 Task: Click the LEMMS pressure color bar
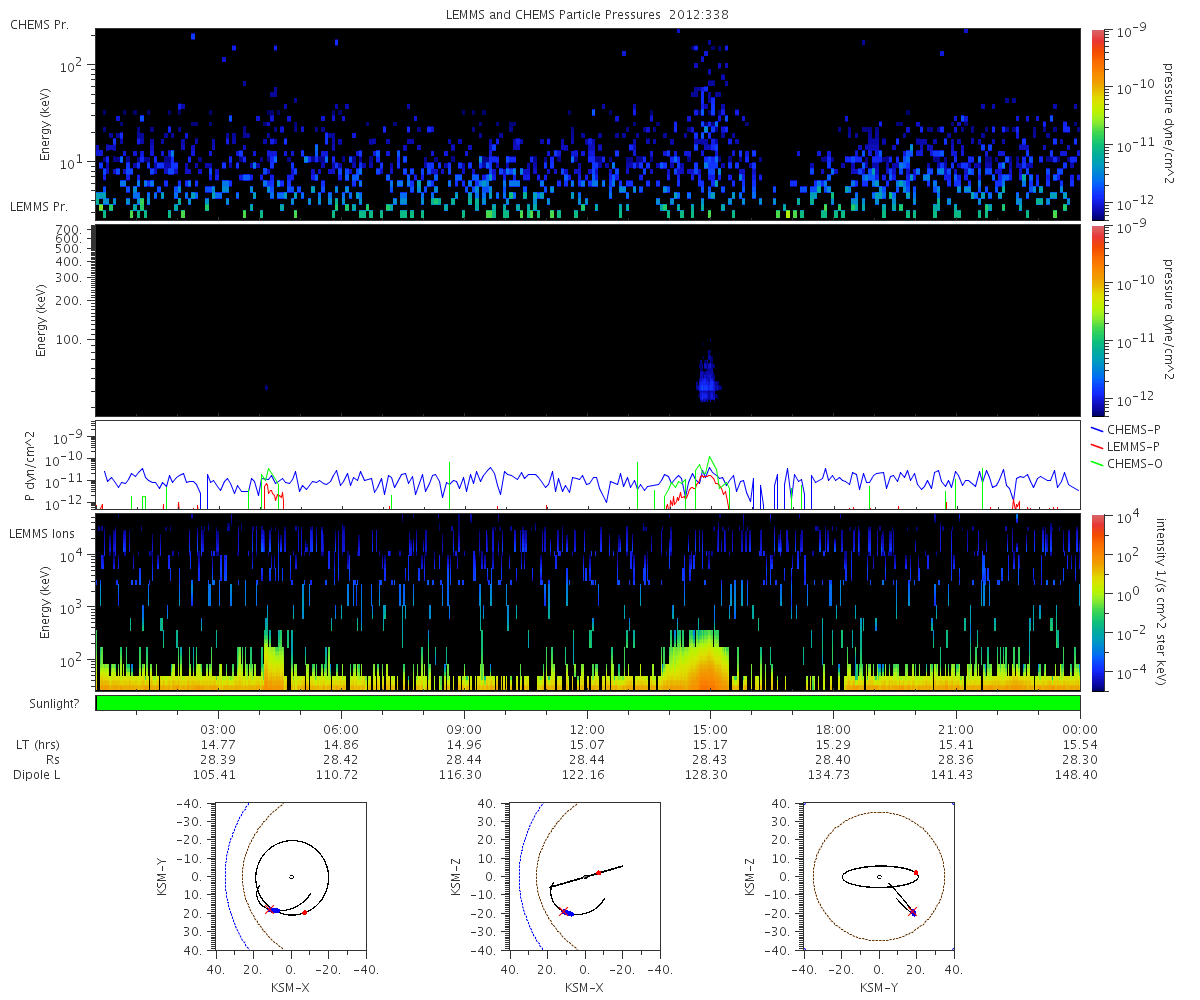(1097, 320)
